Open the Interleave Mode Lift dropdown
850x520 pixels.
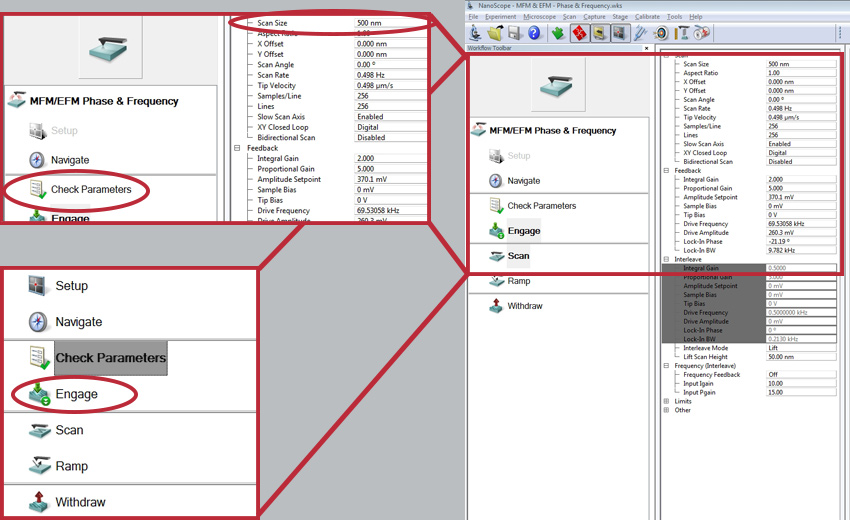click(801, 348)
